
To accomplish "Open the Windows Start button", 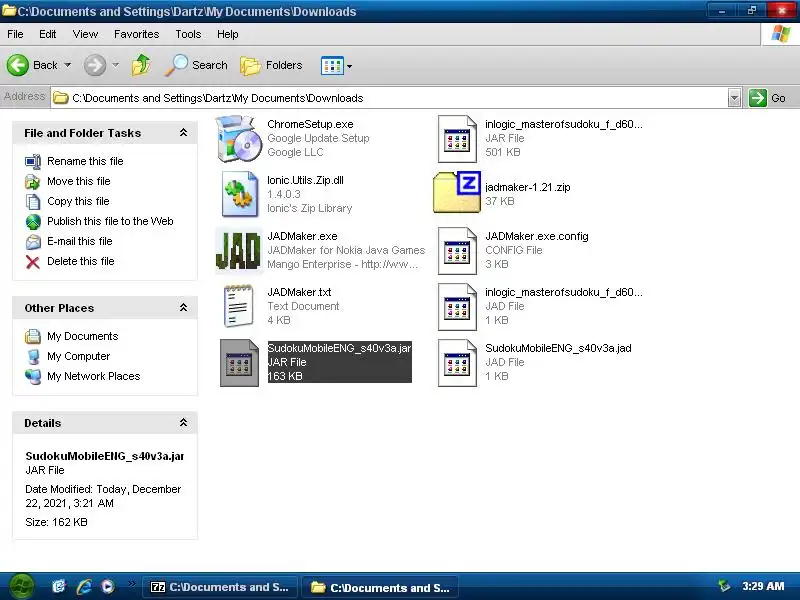I will tap(21, 587).
